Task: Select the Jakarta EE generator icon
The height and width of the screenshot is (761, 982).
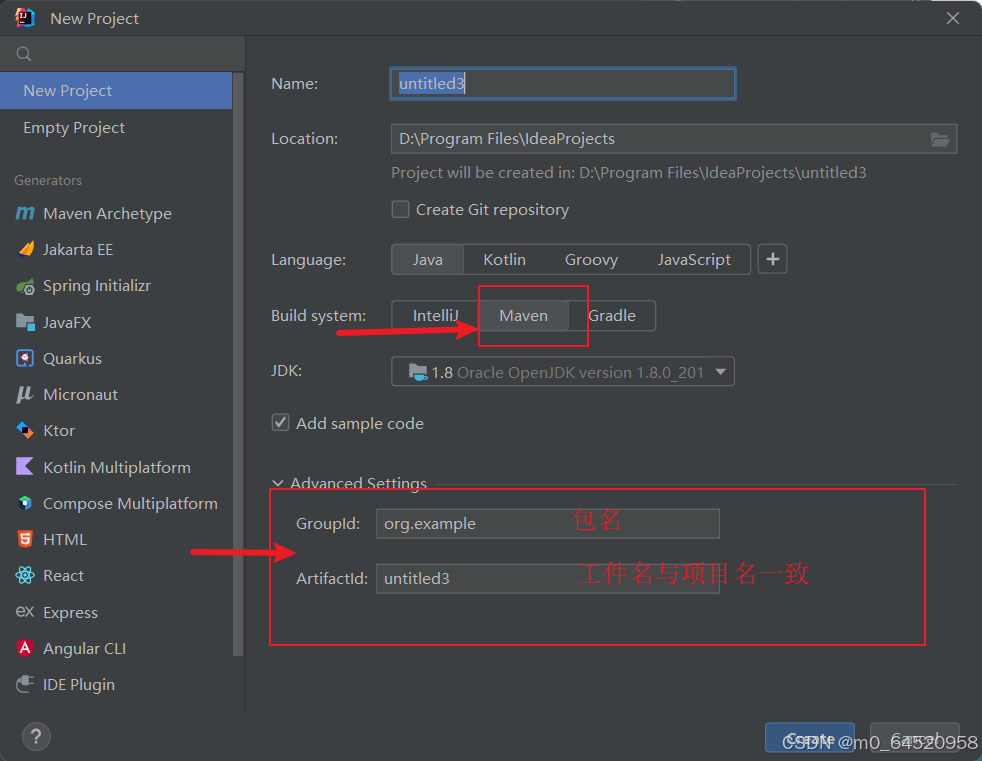Action: [x=26, y=249]
